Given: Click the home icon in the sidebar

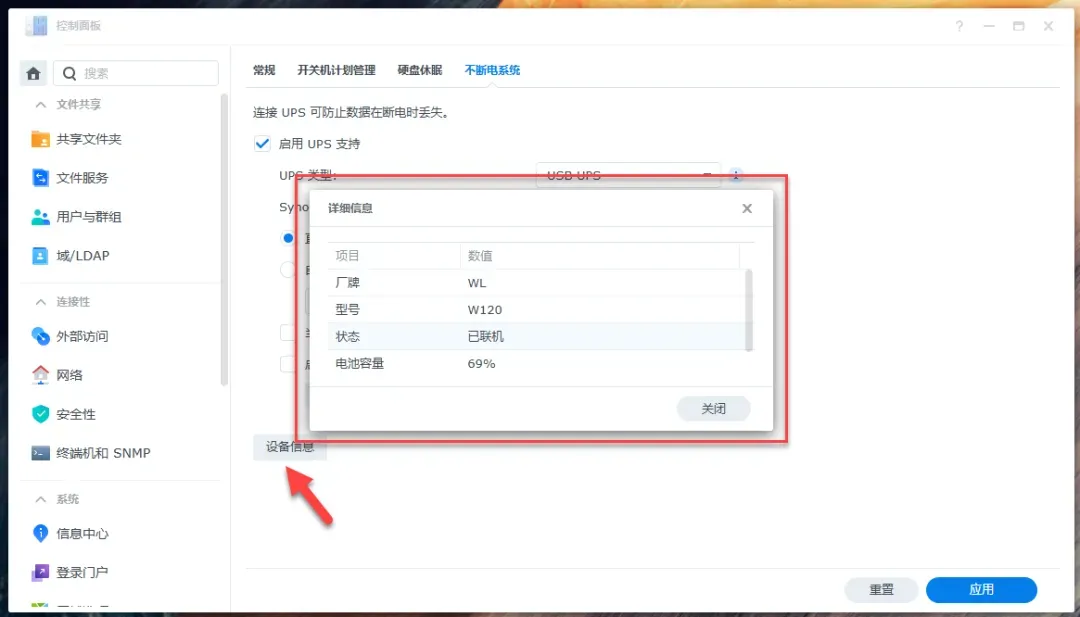Looking at the screenshot, I should (34, 73).
